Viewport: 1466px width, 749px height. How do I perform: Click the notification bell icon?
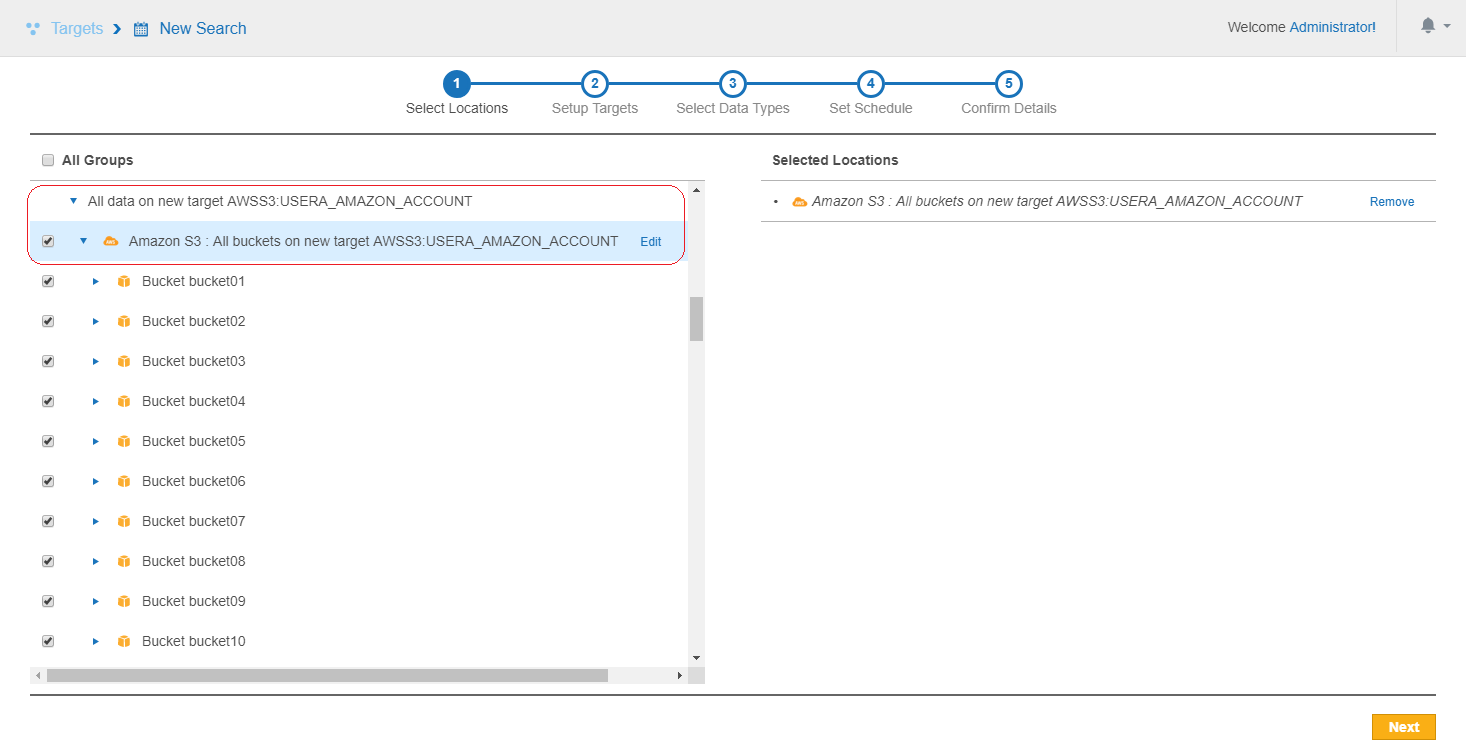pos(1428,27)
